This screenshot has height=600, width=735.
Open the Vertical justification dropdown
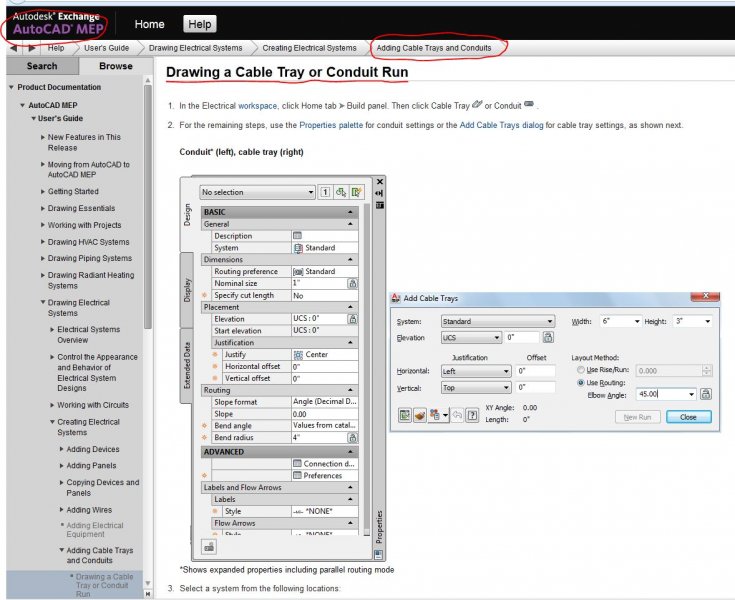pyautogui.click(x=476, y=388)
